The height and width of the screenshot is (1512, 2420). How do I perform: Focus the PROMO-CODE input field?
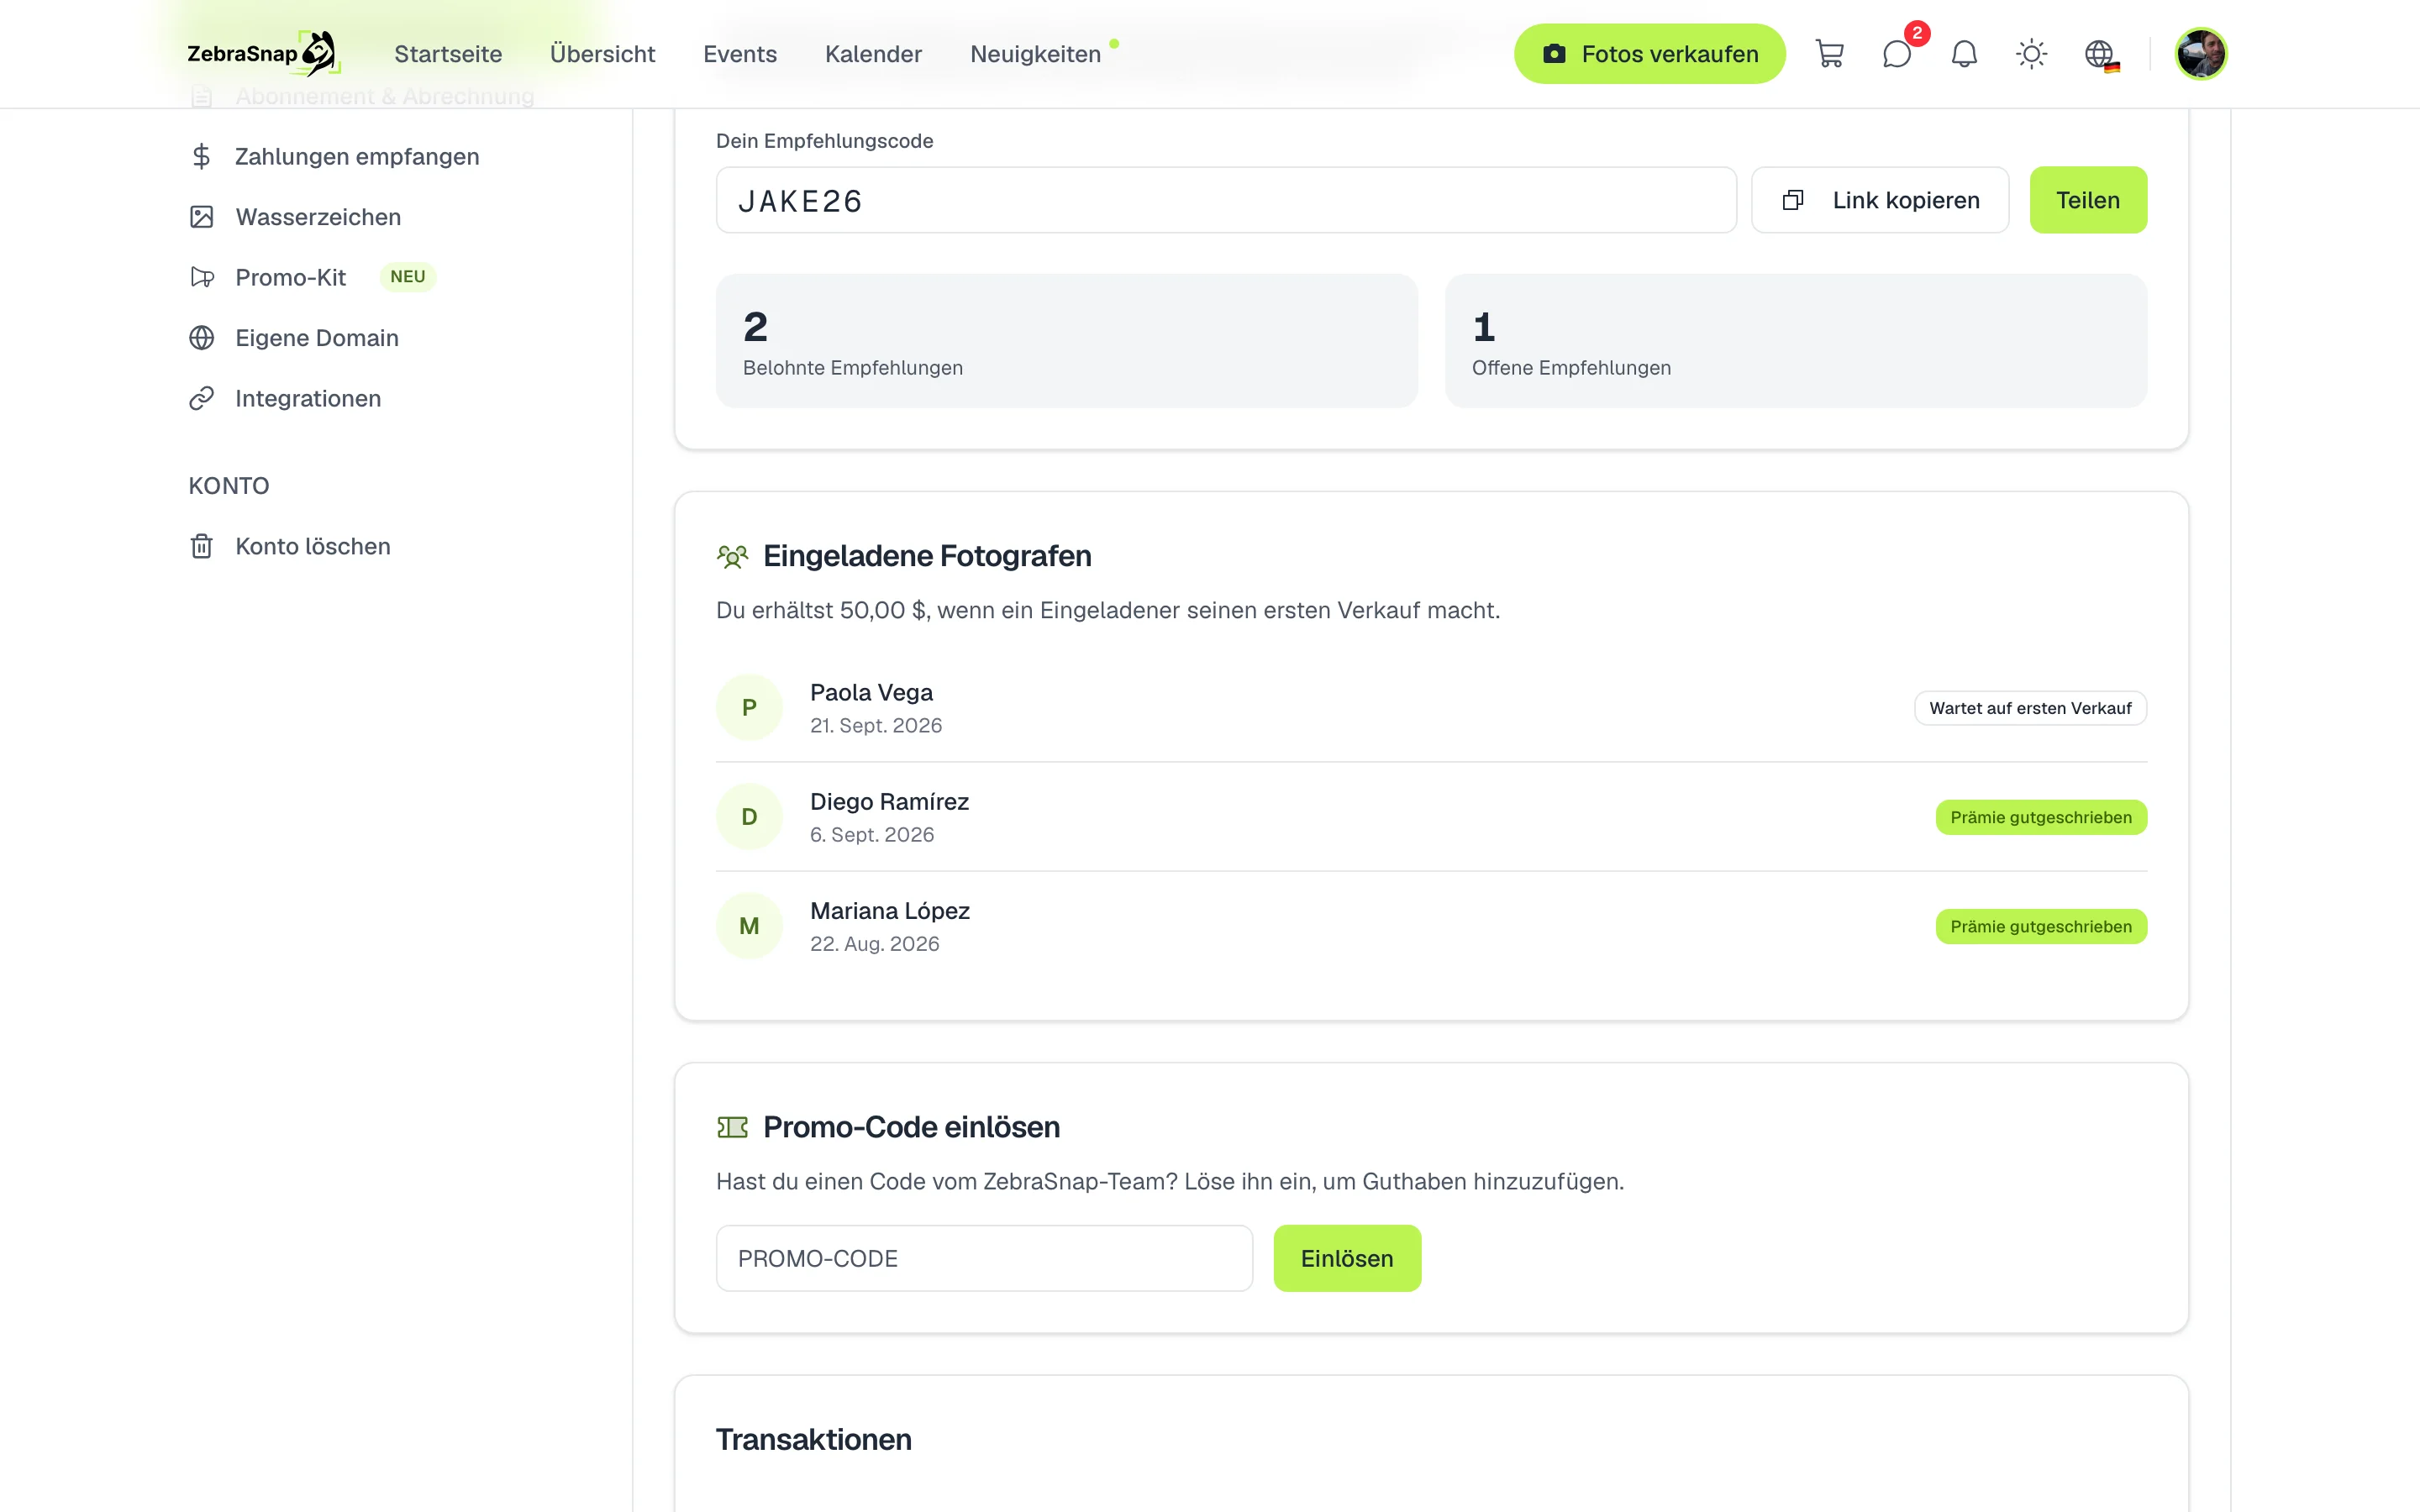(984, 1258)
